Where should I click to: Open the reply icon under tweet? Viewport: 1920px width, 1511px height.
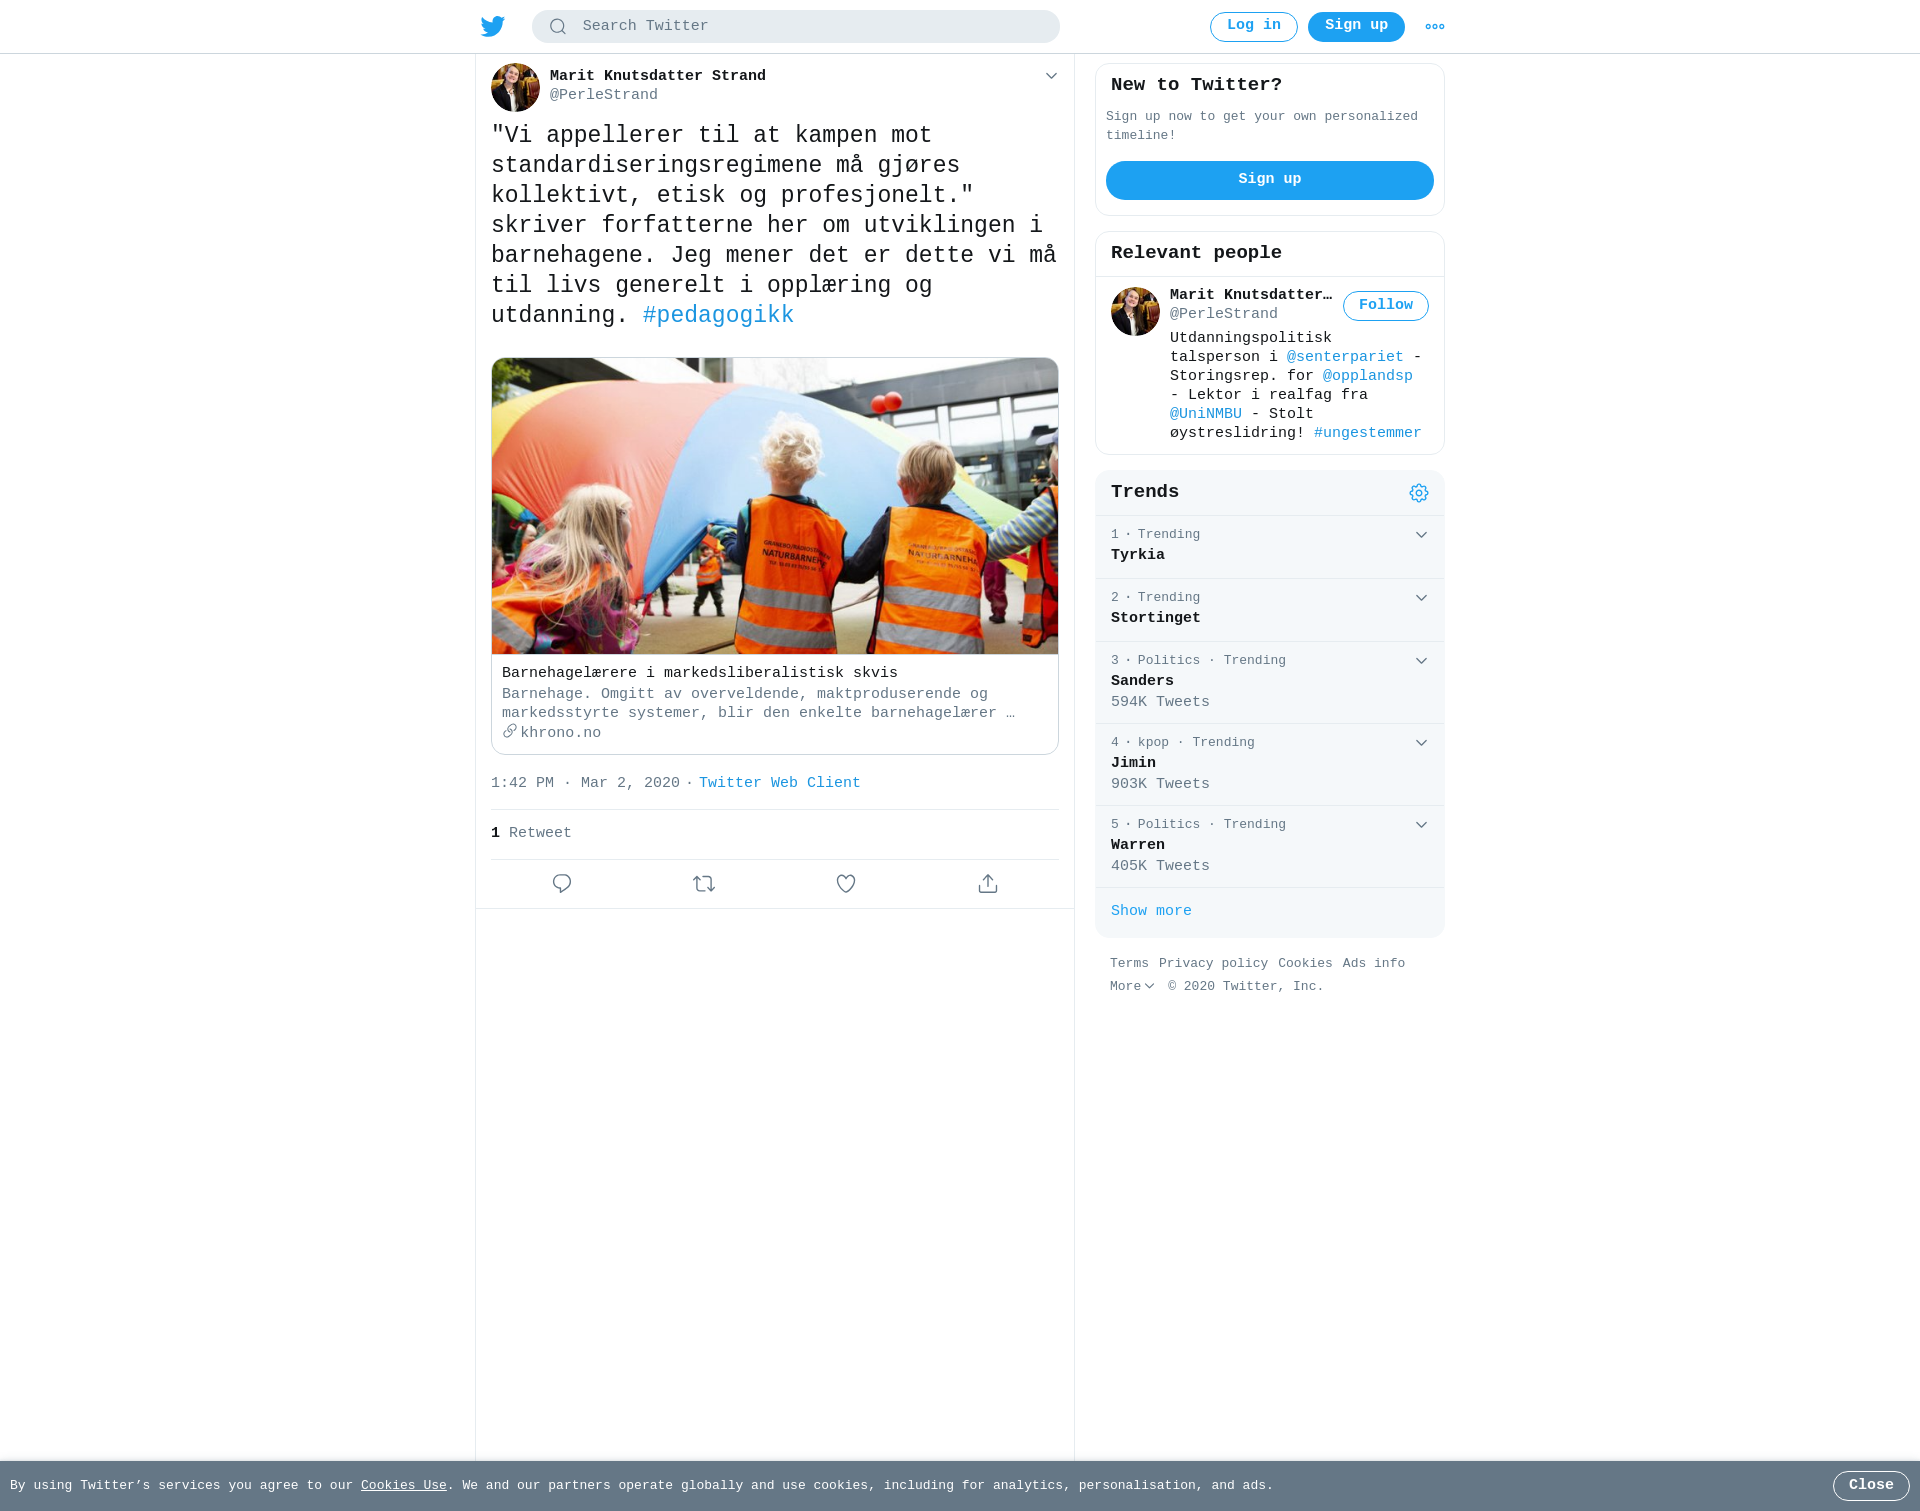[x=562, y=884]
